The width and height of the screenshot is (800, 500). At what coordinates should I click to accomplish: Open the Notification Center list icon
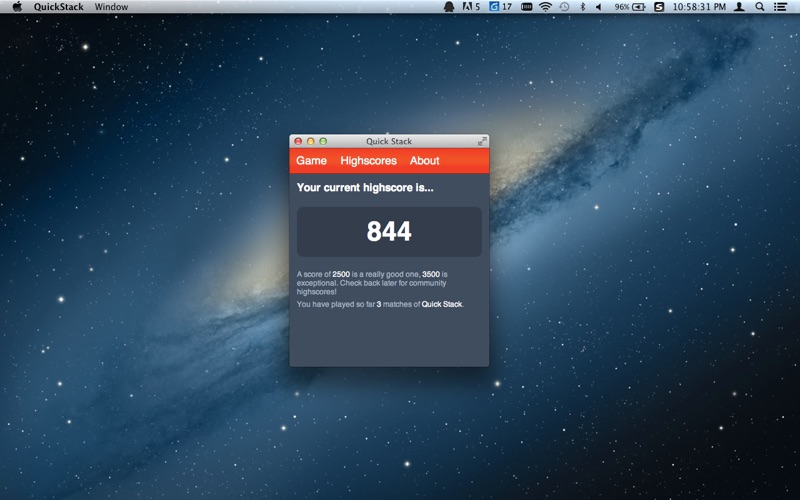pos(780,7)
